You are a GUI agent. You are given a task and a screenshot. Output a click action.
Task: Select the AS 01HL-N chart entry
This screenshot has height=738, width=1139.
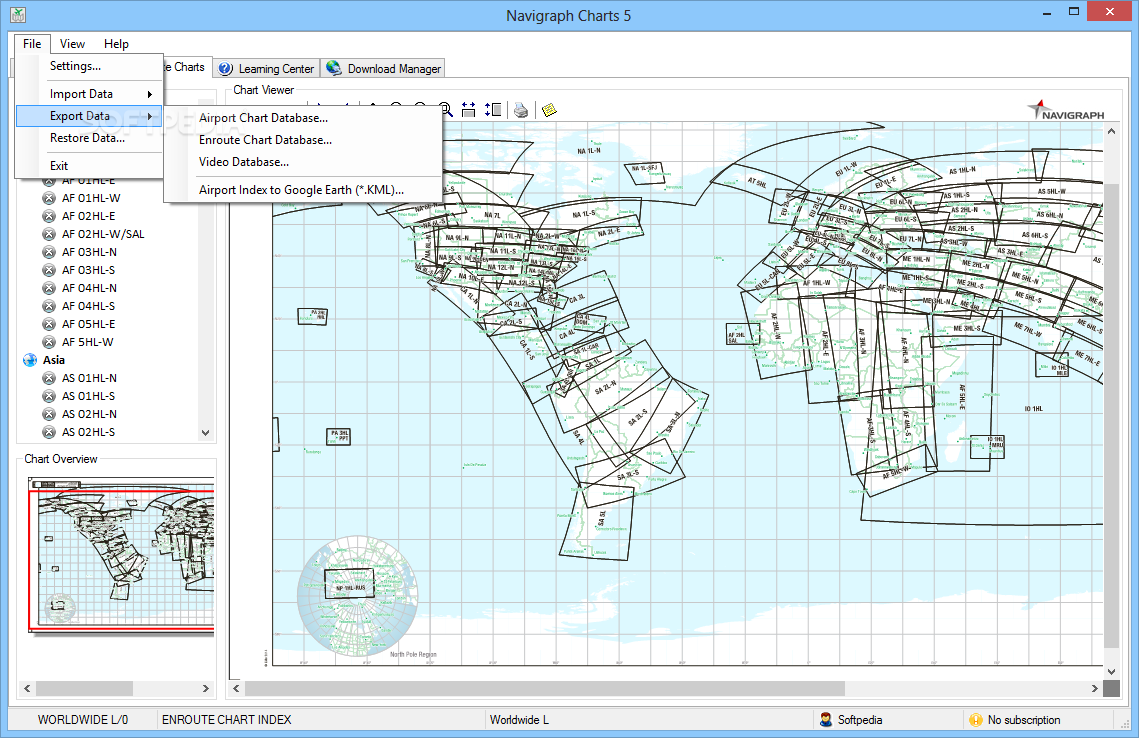[89, 378]
